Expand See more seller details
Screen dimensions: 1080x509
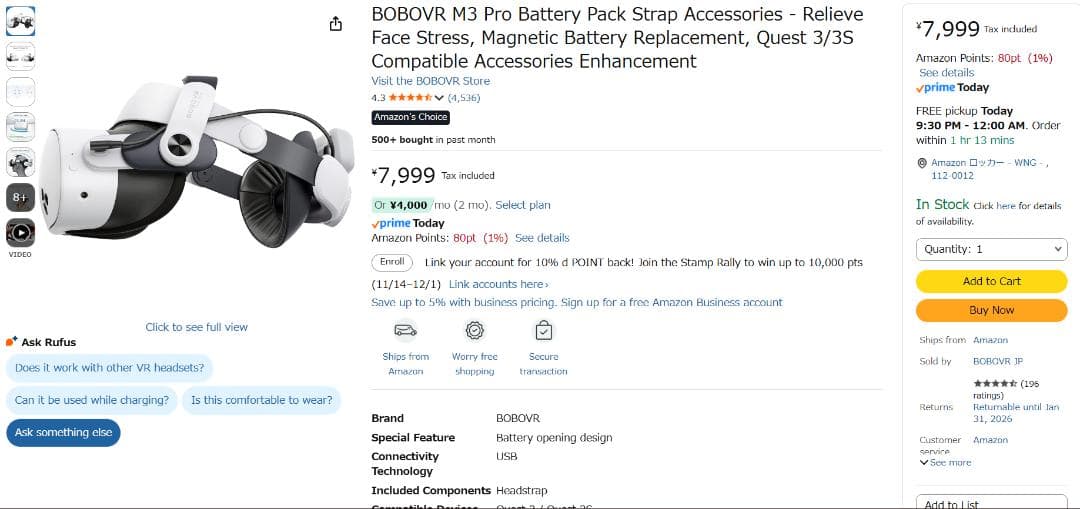coord(945,463)
